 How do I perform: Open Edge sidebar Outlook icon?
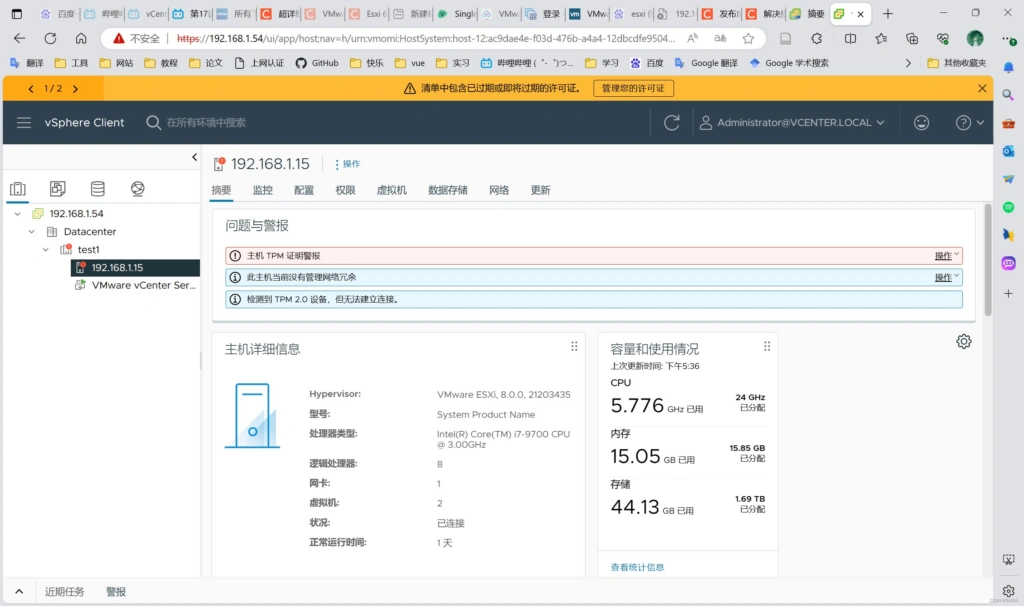pyautogui.click(x=1008, y=151)
